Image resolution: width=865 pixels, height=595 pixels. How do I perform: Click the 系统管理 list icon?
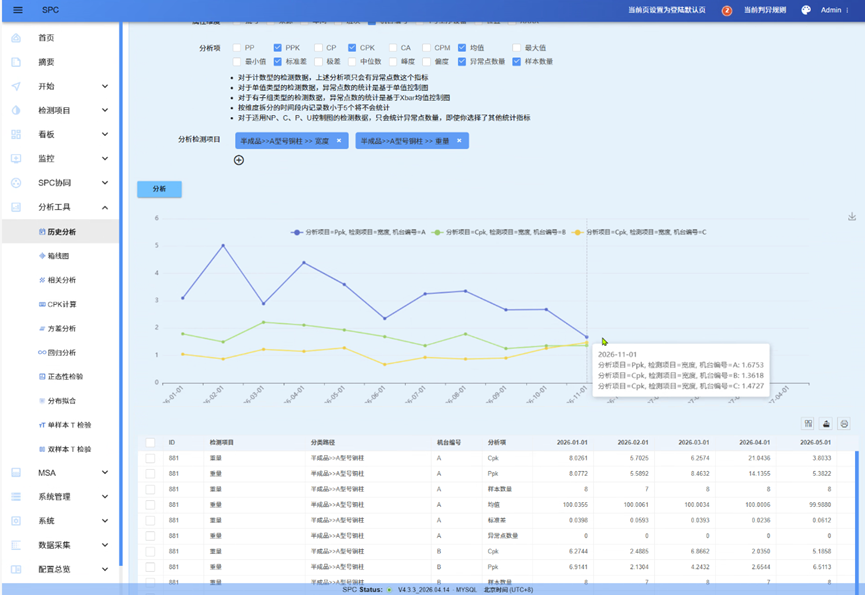tap(16, 497)
